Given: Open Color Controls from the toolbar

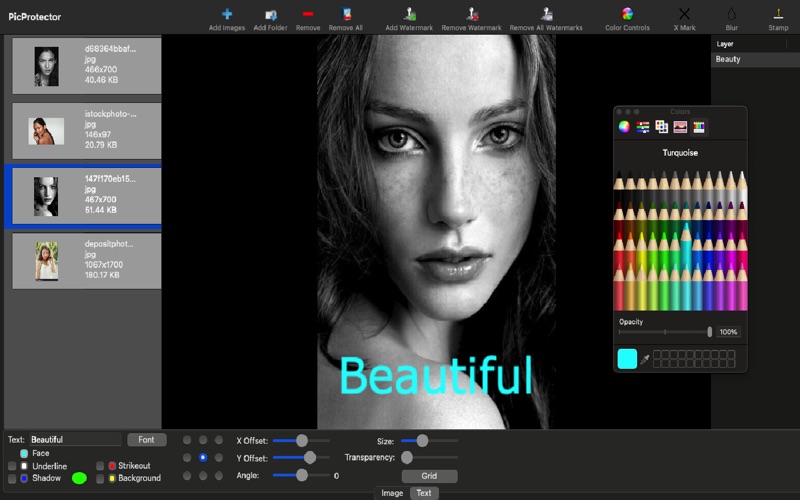Looking at the screenshot, I should click(627, 14).
